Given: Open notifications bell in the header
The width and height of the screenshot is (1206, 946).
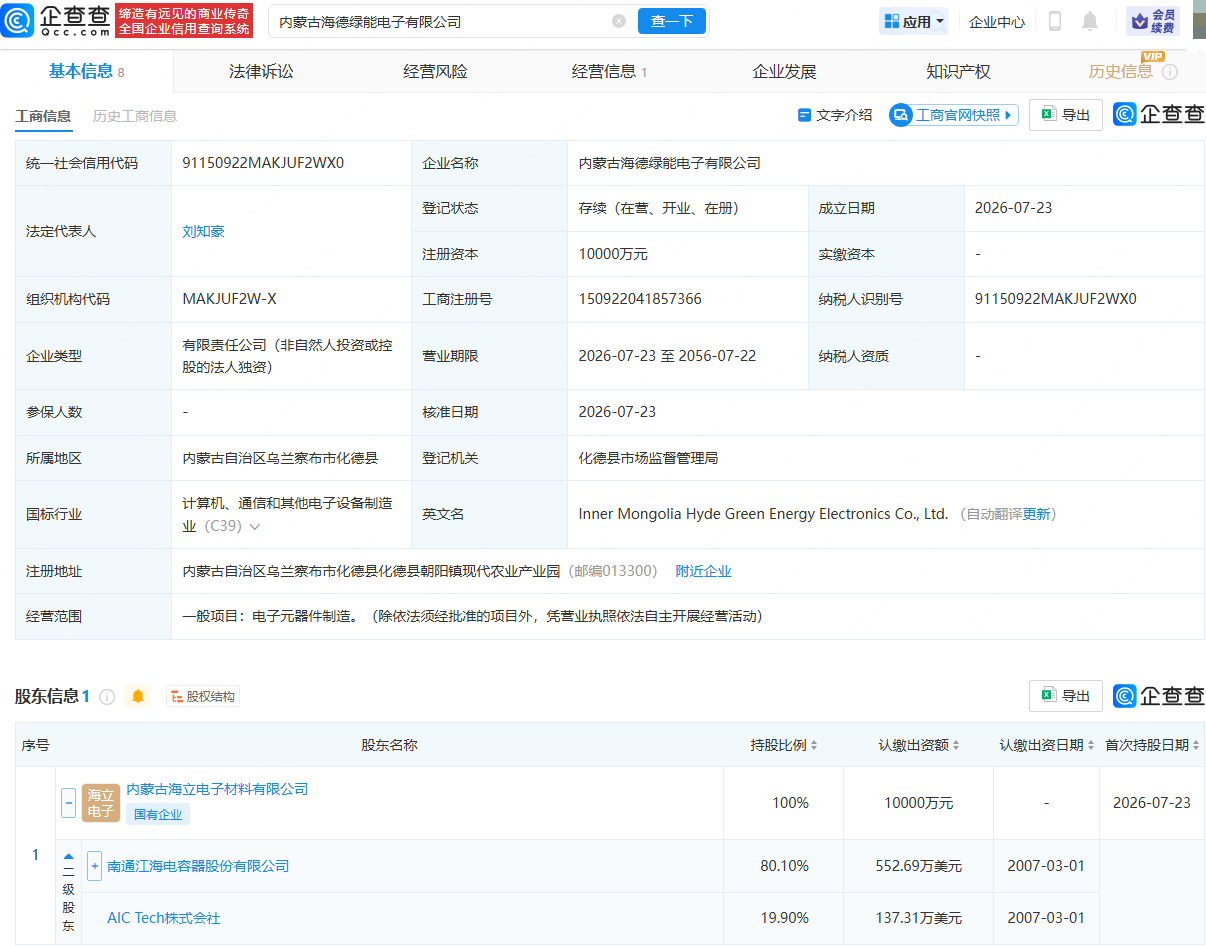Looking at the screenshot, I should 1090,21.
